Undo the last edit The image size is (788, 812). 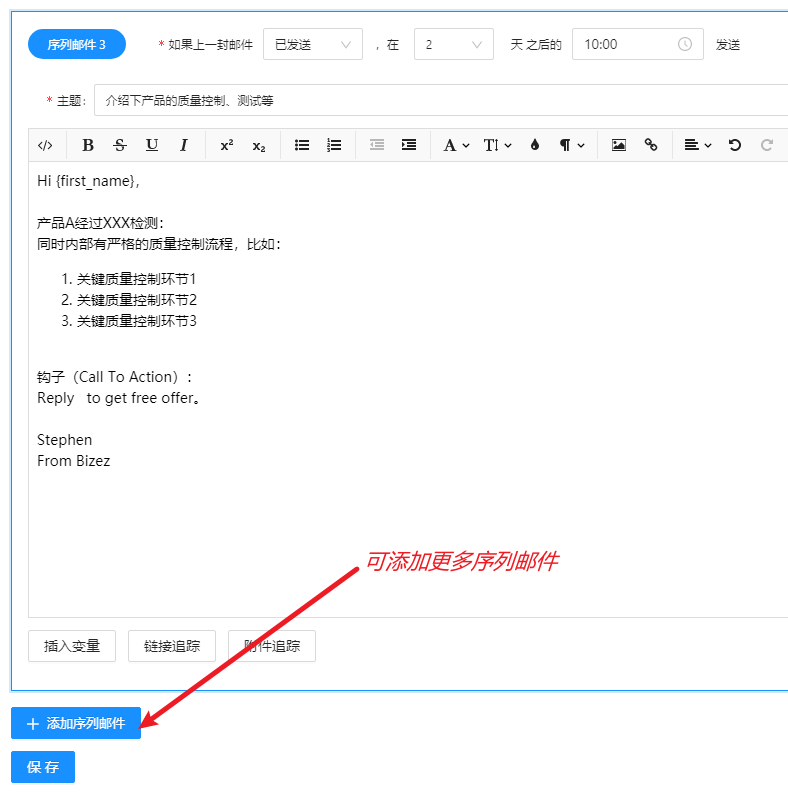pos(735,145)
